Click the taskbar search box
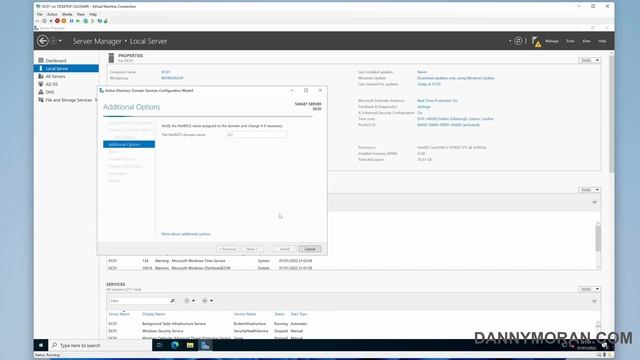Viewport: 640px width, 360px height. (100, 345)
